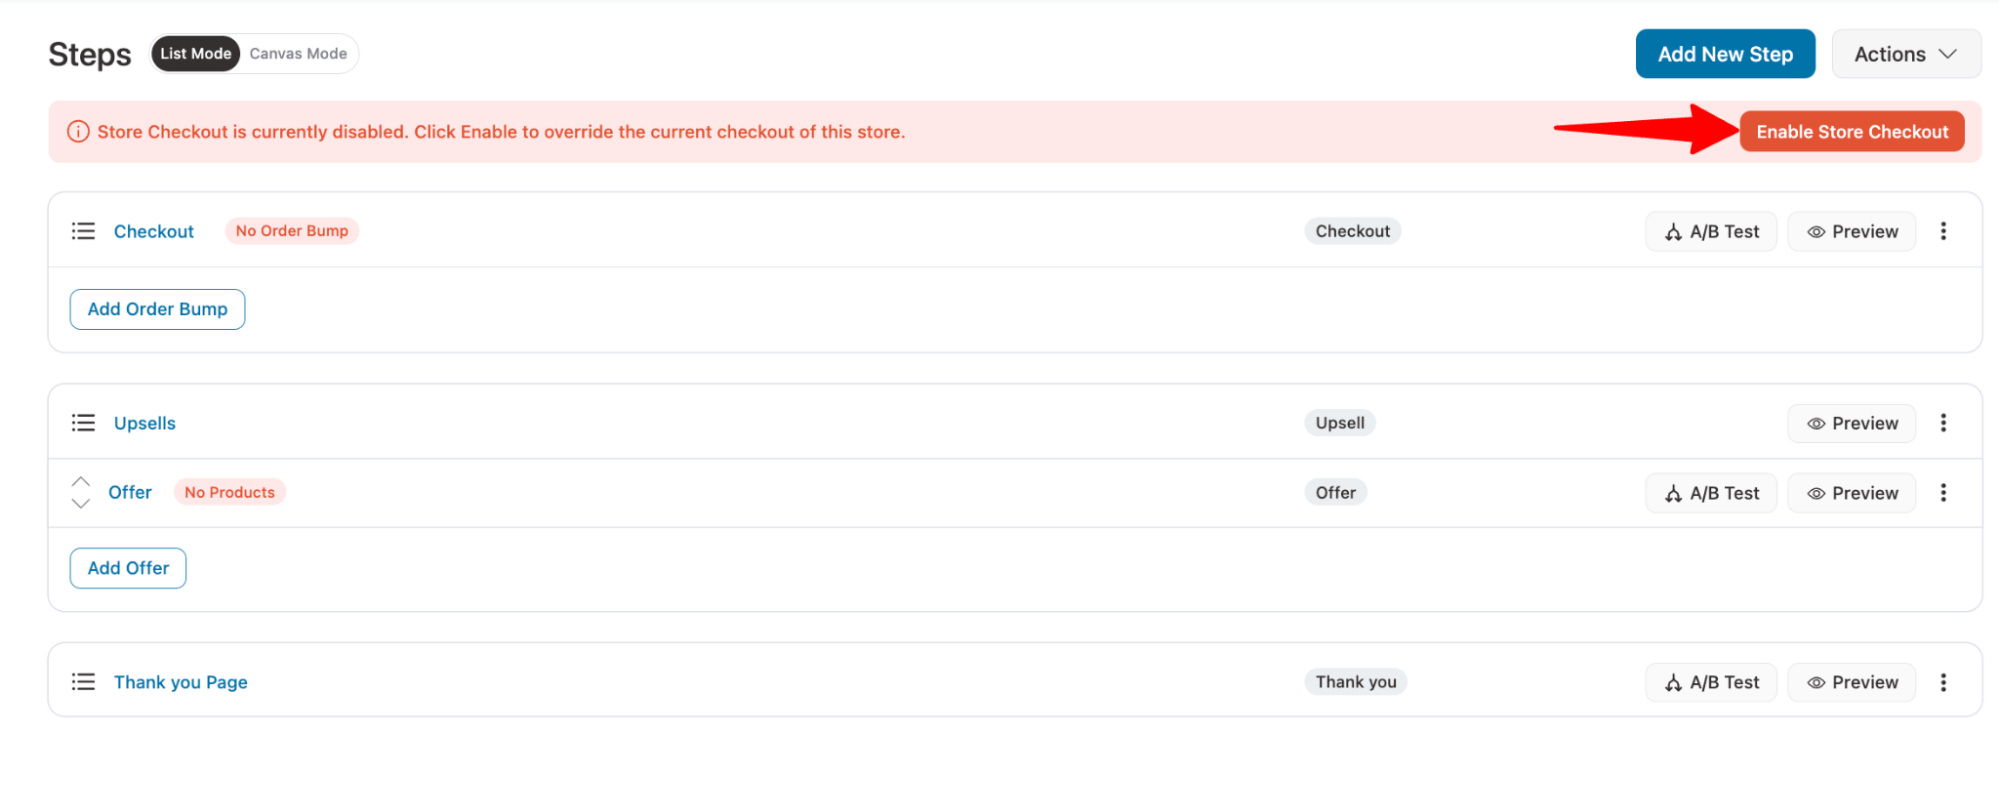Move Offer up with chevron arrow
The image size is (1999, 801).
click(x=81, y=481)
